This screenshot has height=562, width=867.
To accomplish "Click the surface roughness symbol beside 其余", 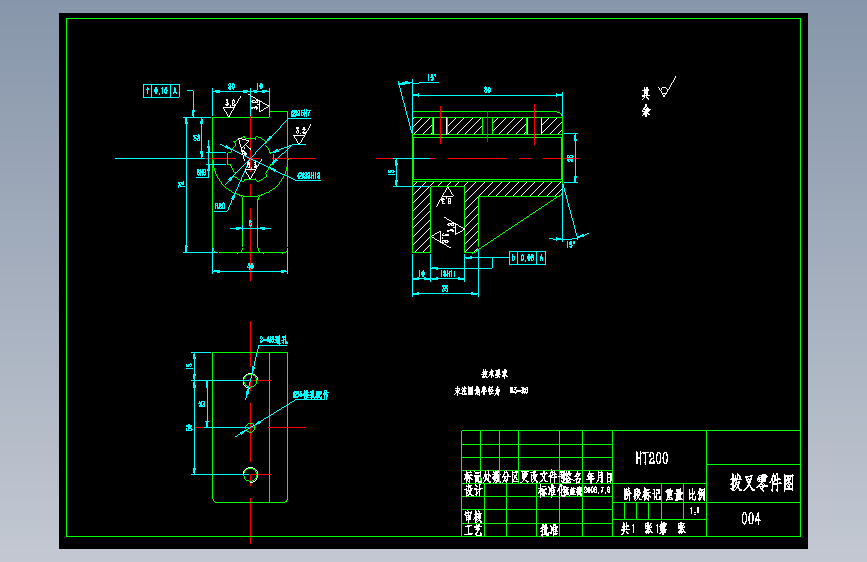I will pyautogui.click(x=667, y=87).
